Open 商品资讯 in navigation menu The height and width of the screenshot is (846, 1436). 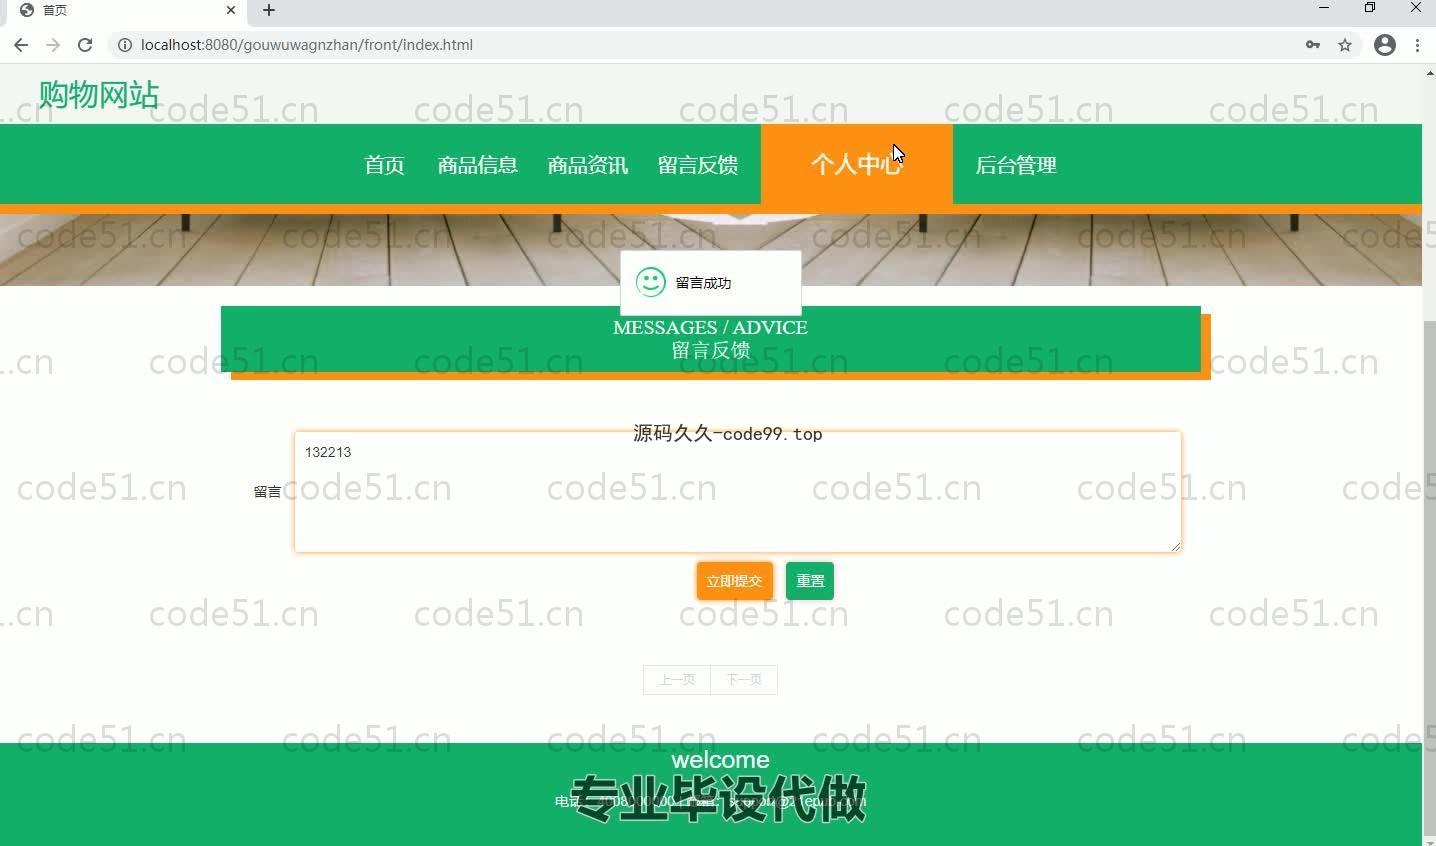[588, 165]
